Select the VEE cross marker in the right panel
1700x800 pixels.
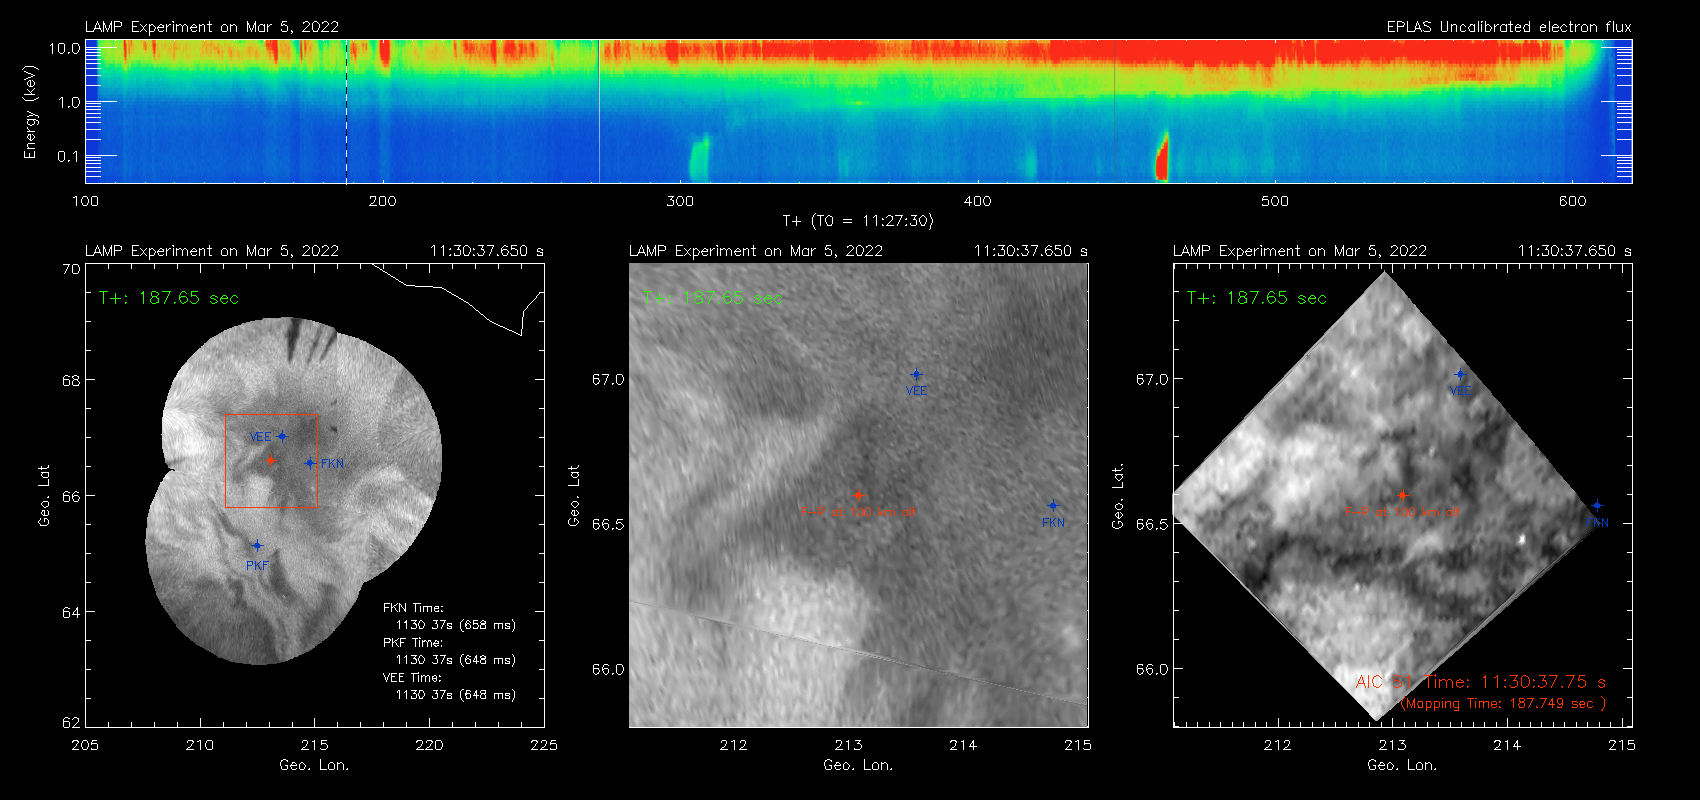pyautogui.click(x=1460, y=375)
